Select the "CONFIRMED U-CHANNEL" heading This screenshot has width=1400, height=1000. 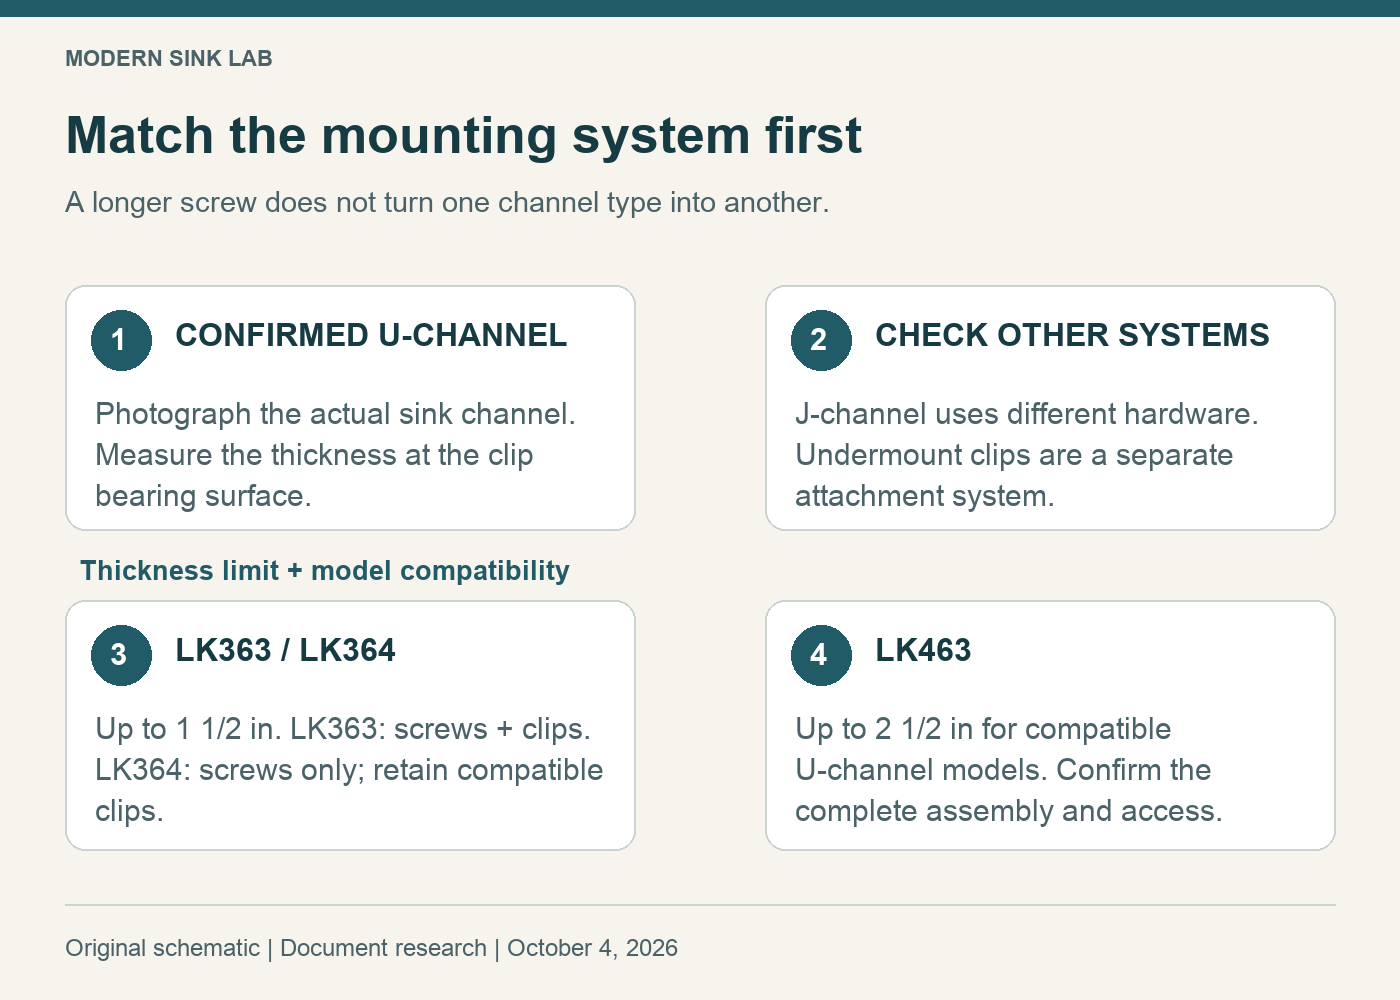point(371,335)
